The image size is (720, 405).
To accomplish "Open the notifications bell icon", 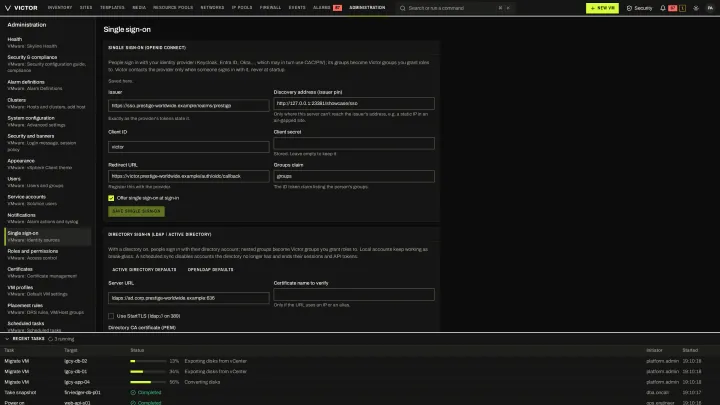I will coord(663,8).
